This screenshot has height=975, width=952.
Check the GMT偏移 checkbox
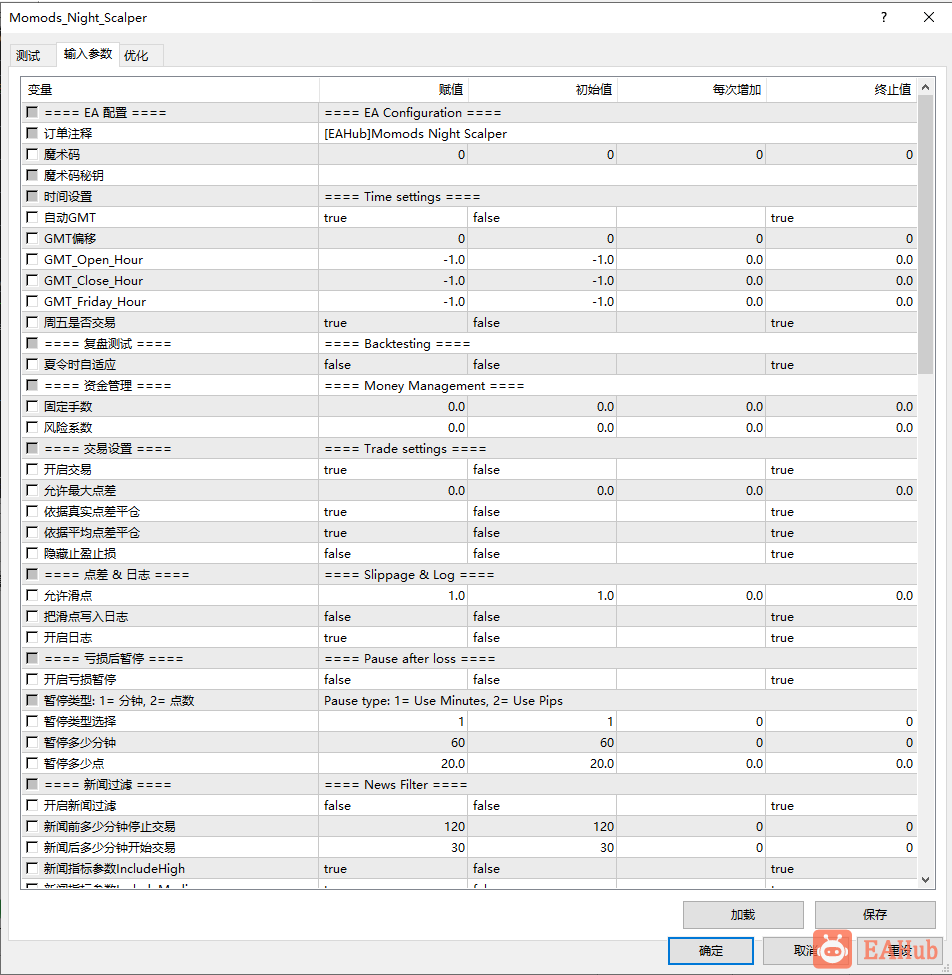(32, 238)
